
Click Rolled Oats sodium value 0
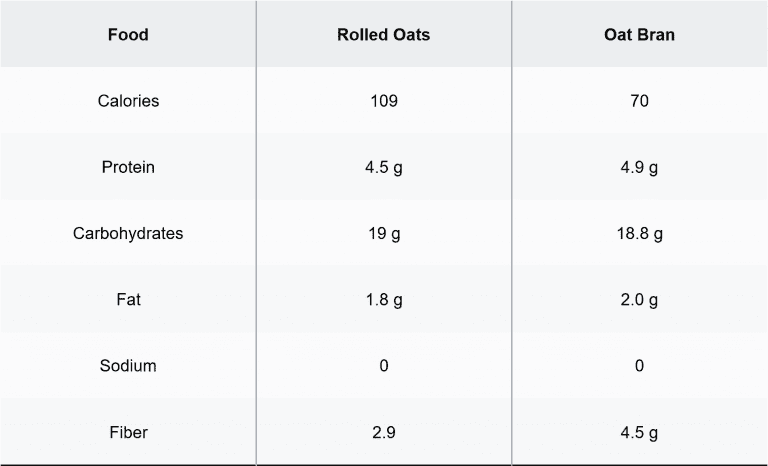384,366
